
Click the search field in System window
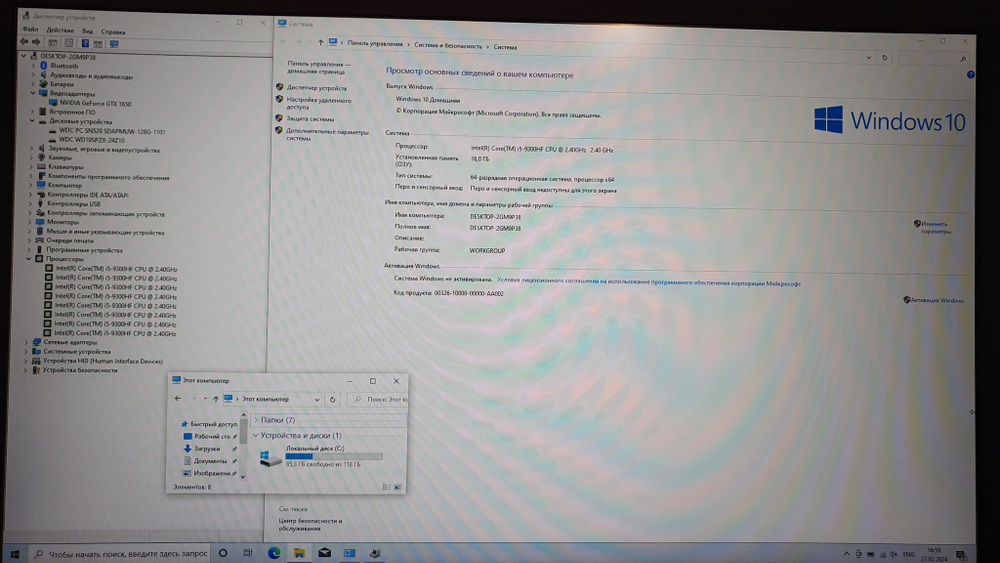(x=932, y=58)
